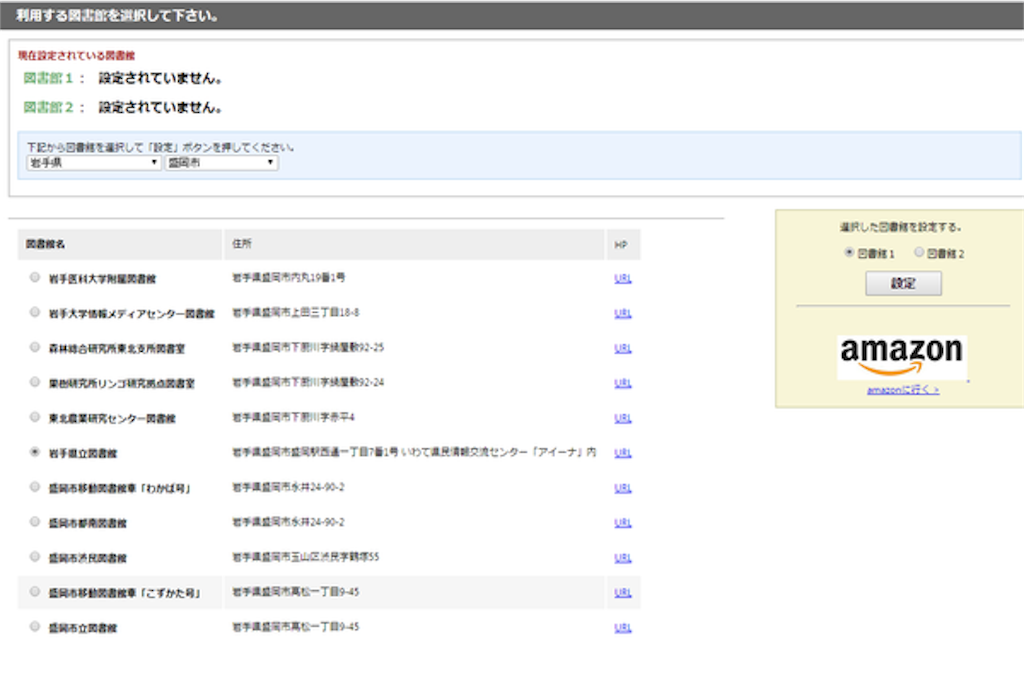Select radio for 盛岡市渋民図書館

pyautogui.click(x=35, y=557)
